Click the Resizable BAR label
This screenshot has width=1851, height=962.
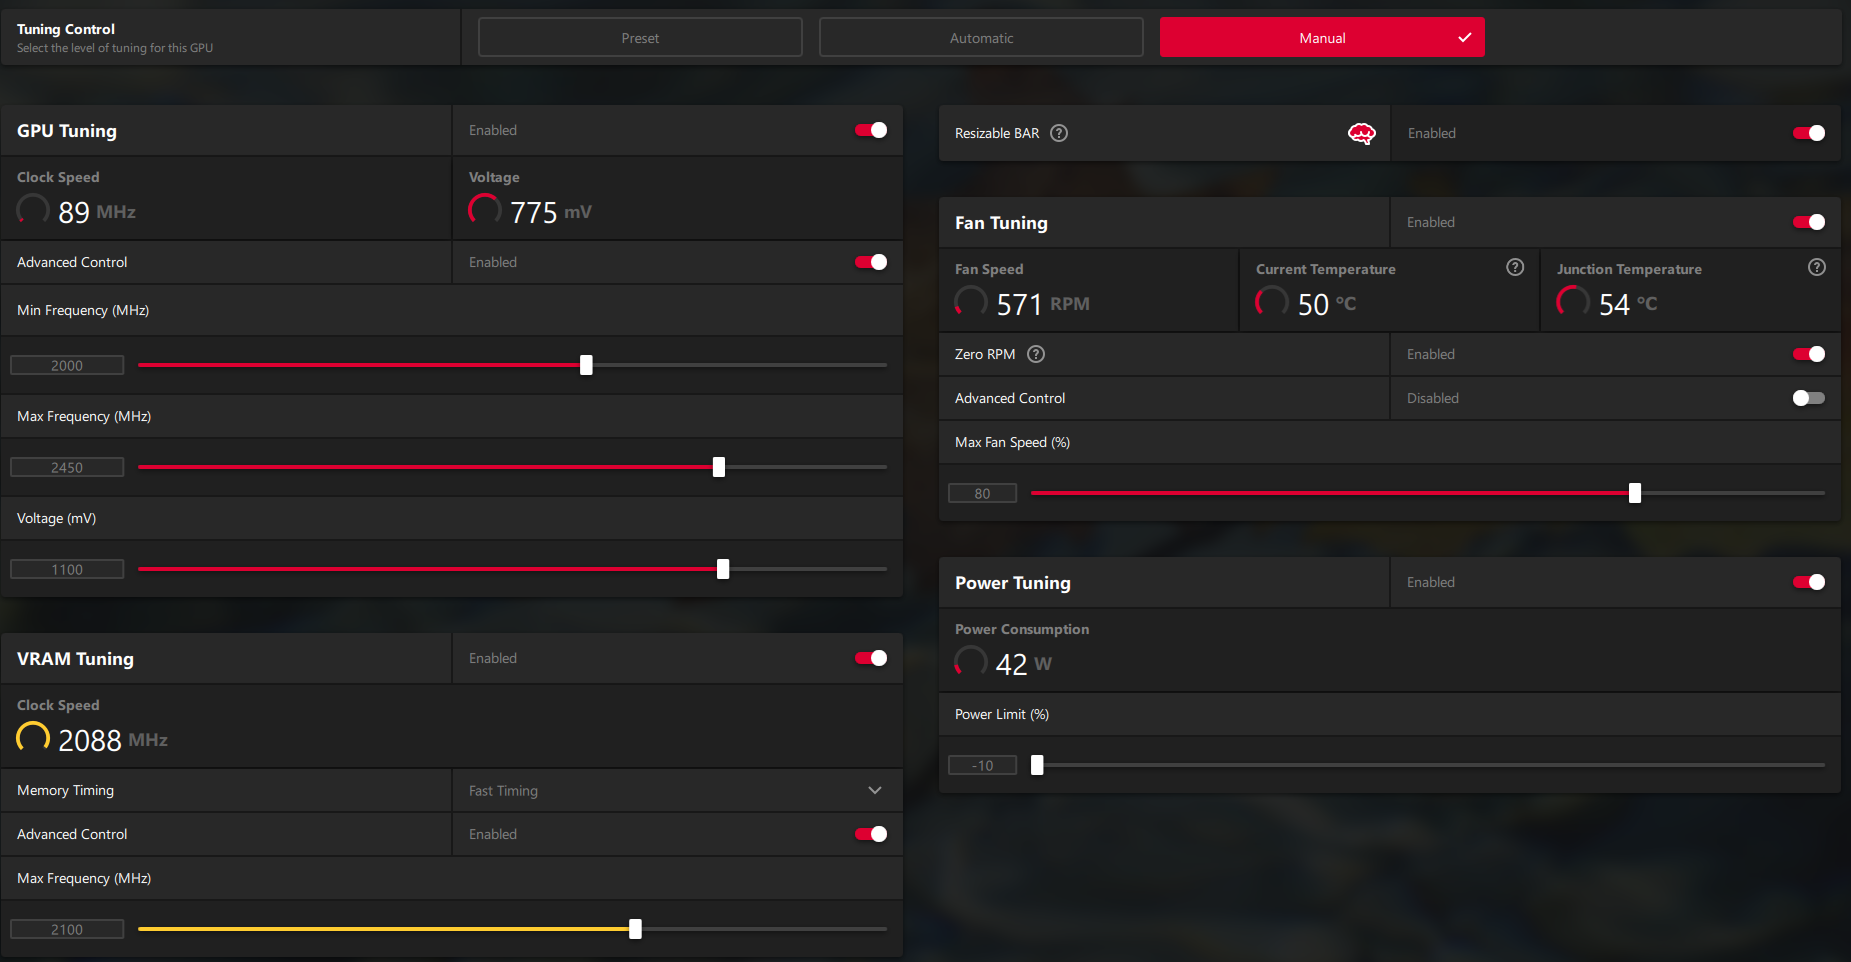click(997, 133)
